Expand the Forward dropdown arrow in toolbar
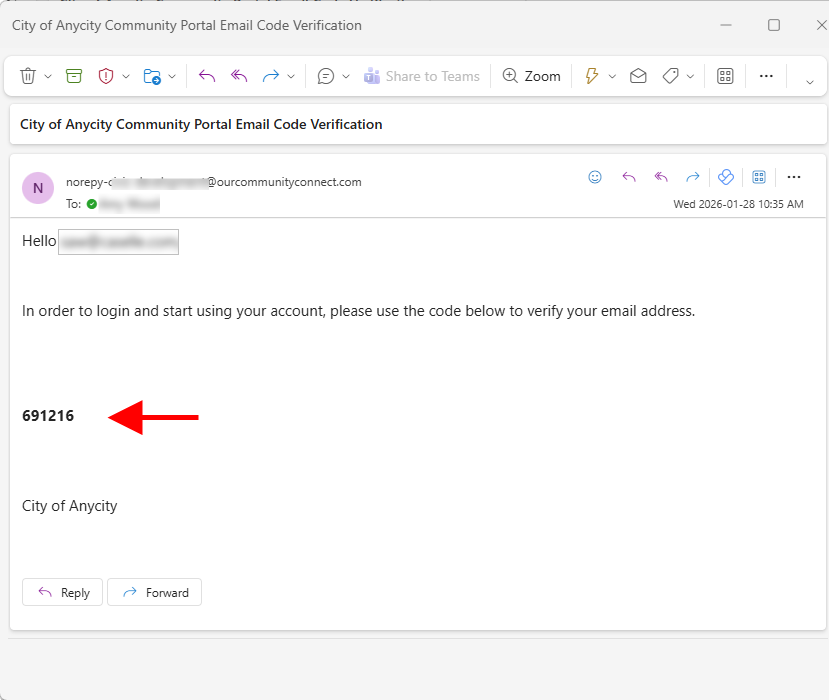The image size is (829, 700). click(291, 77)
